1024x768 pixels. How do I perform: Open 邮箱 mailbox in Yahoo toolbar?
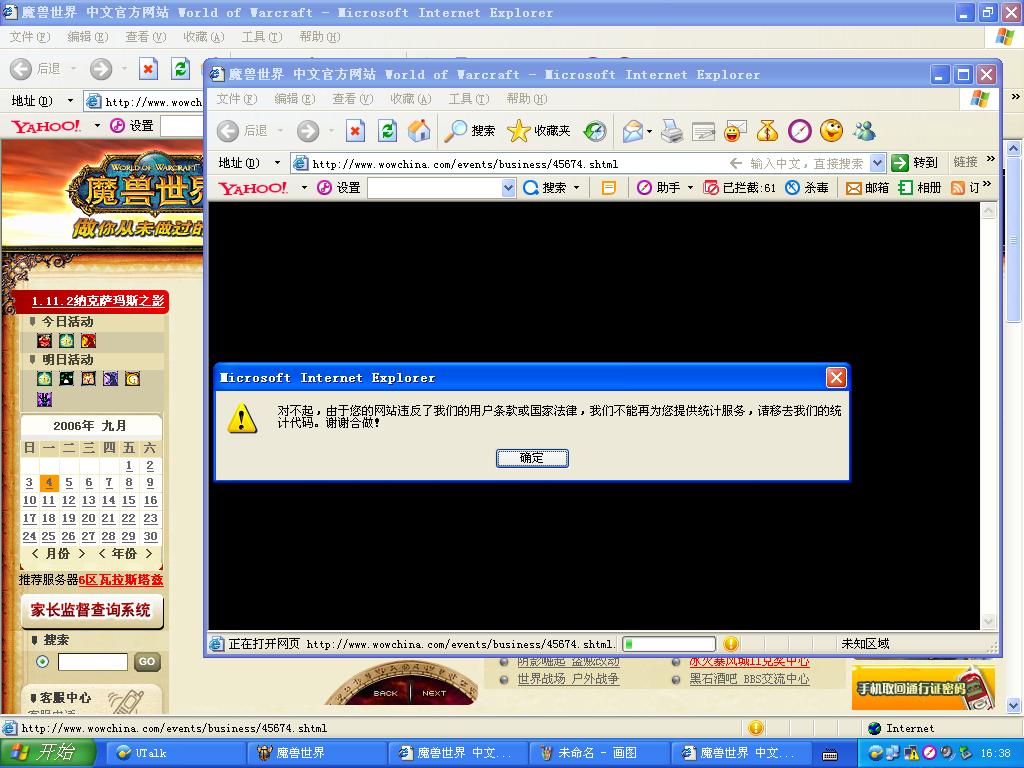pyautogui.click(x=867, y=188)
